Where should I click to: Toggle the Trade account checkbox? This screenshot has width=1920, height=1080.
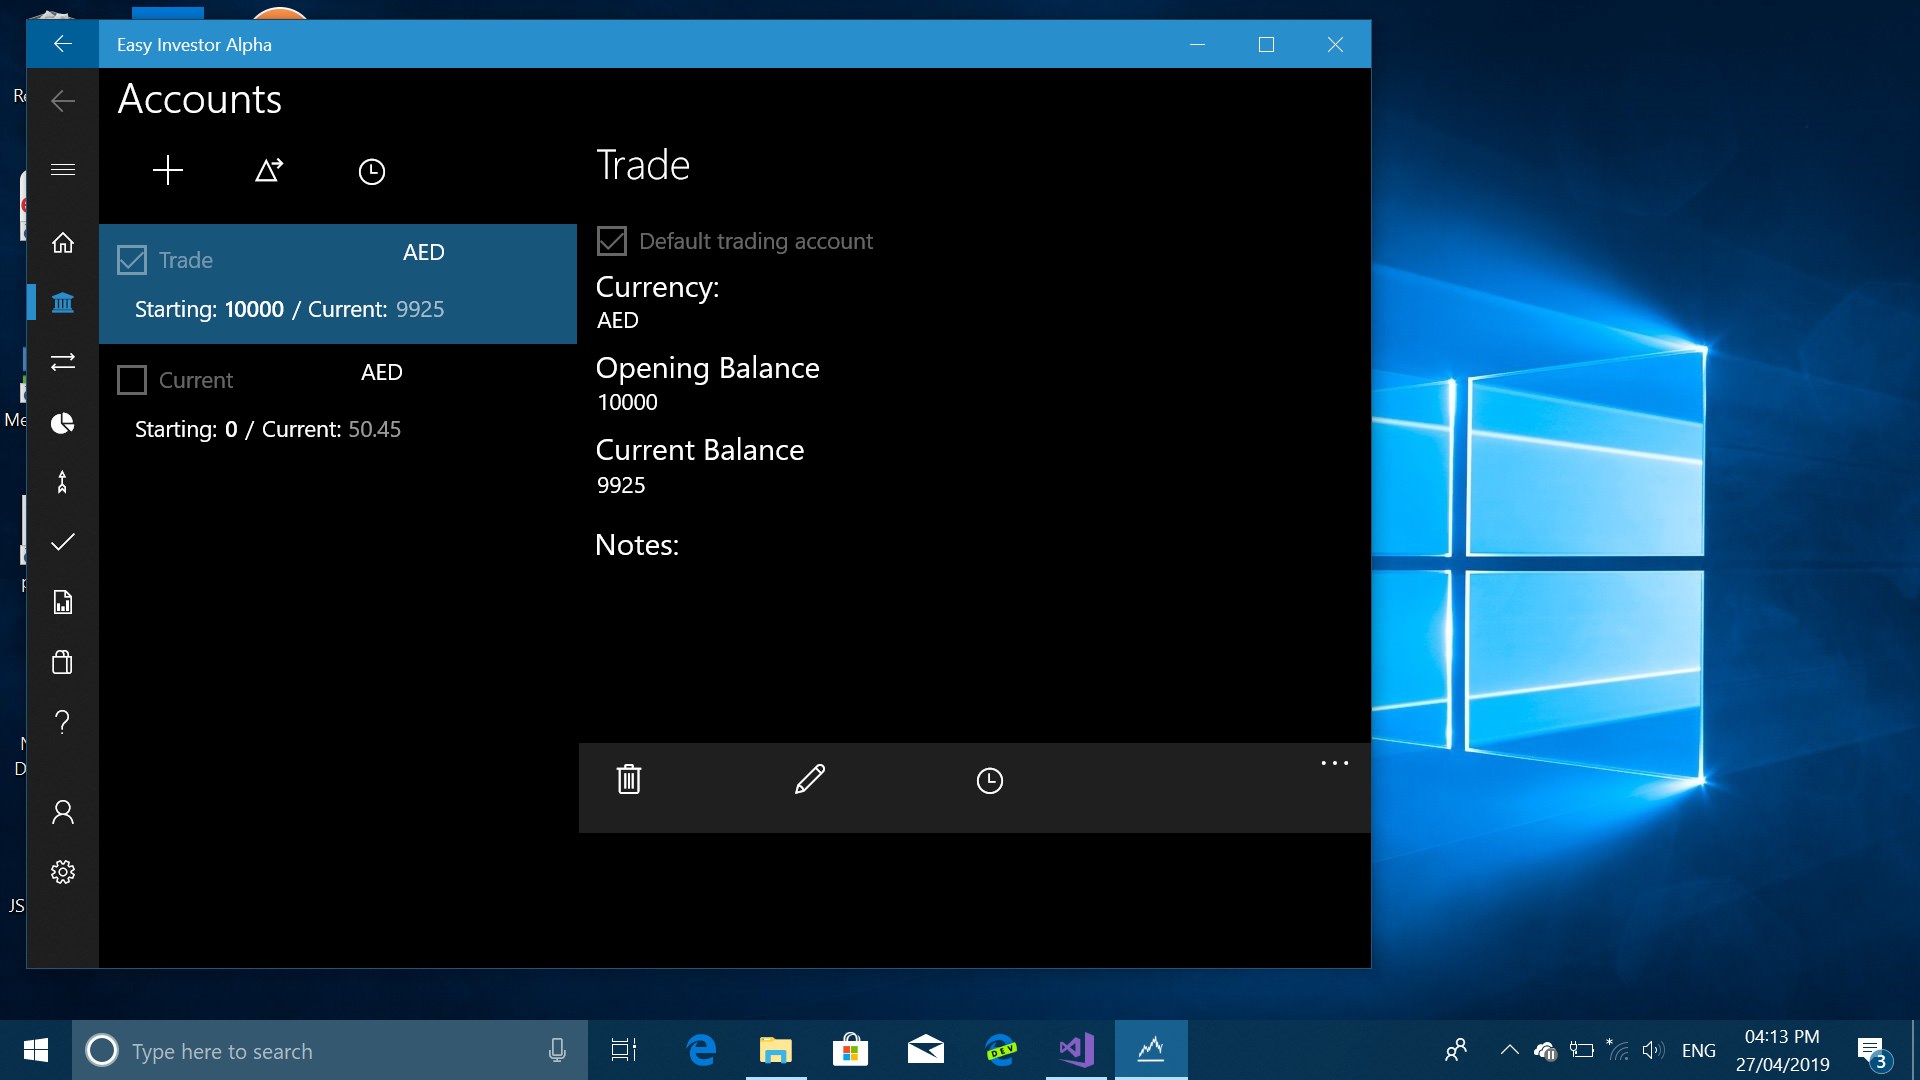point(132,260)
